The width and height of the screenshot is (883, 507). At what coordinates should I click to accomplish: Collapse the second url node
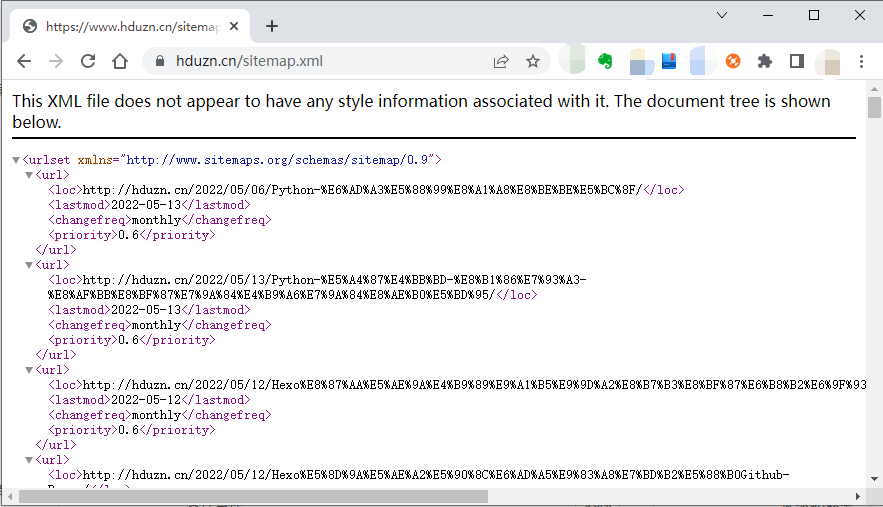click(29, 265)
